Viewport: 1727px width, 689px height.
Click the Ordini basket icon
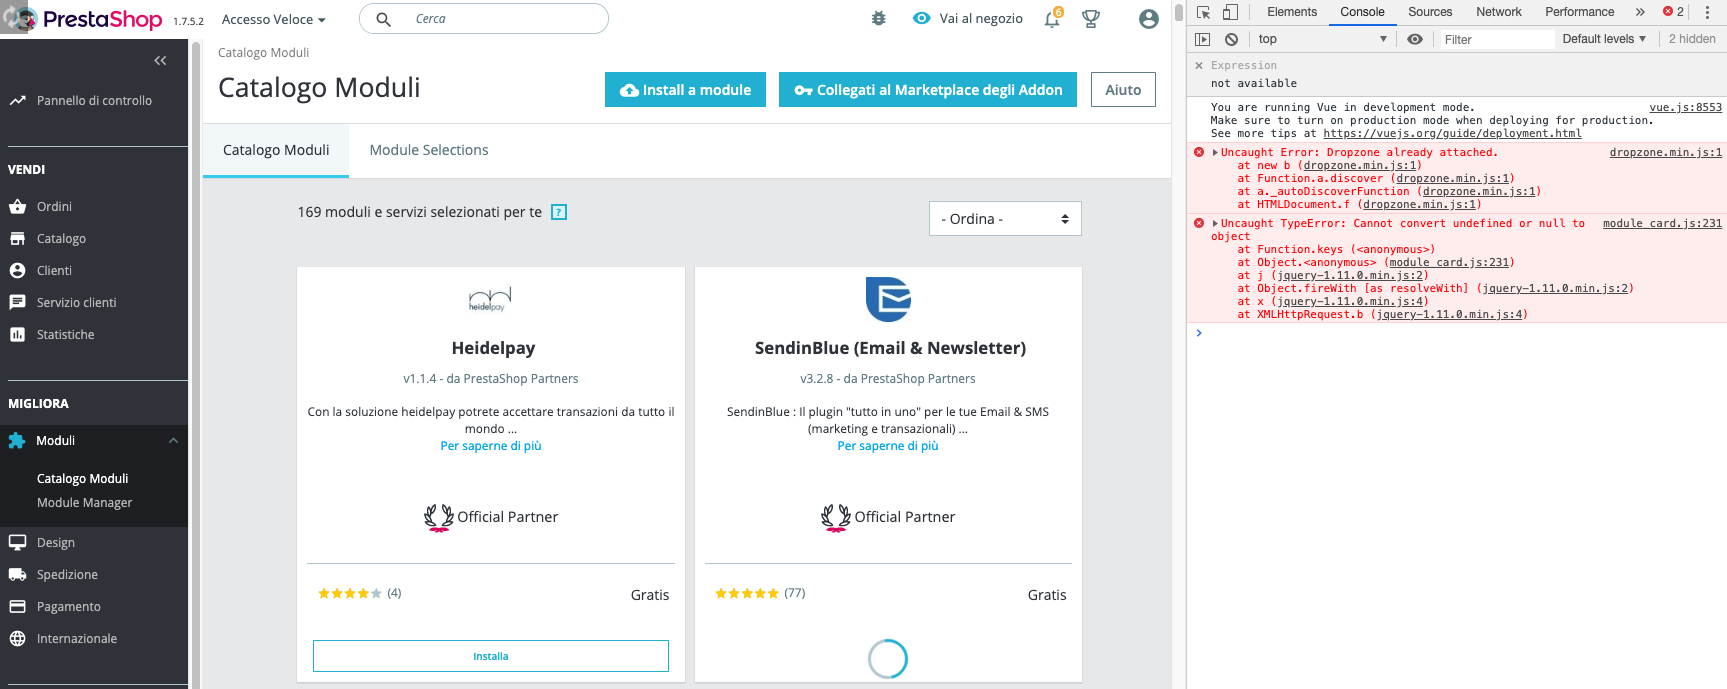coord(17,207)
